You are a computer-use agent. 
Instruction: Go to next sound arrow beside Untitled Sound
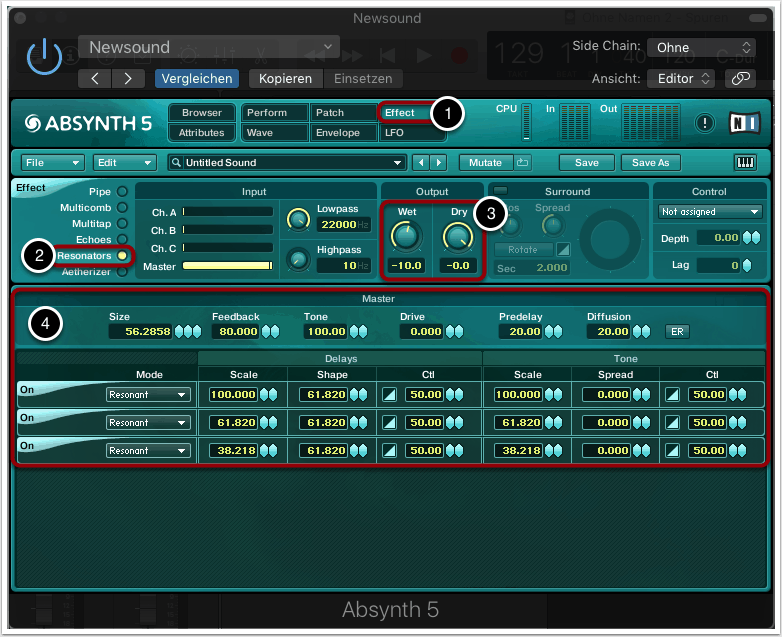[x=439, y=162]
